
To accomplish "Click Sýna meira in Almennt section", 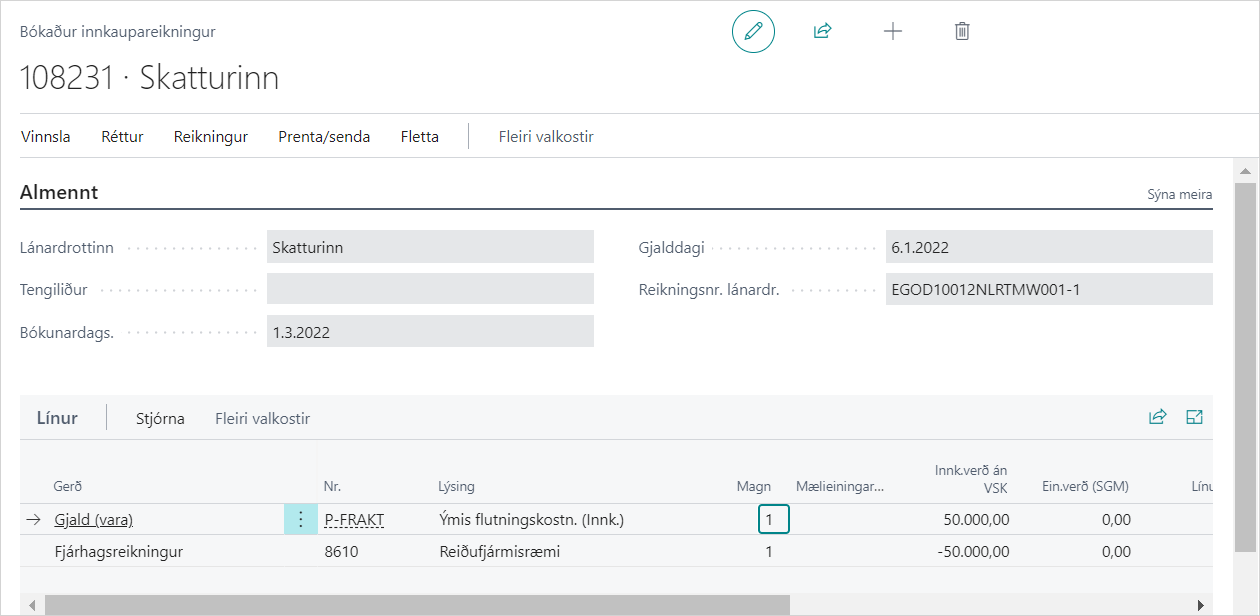I will point(1179,195).
